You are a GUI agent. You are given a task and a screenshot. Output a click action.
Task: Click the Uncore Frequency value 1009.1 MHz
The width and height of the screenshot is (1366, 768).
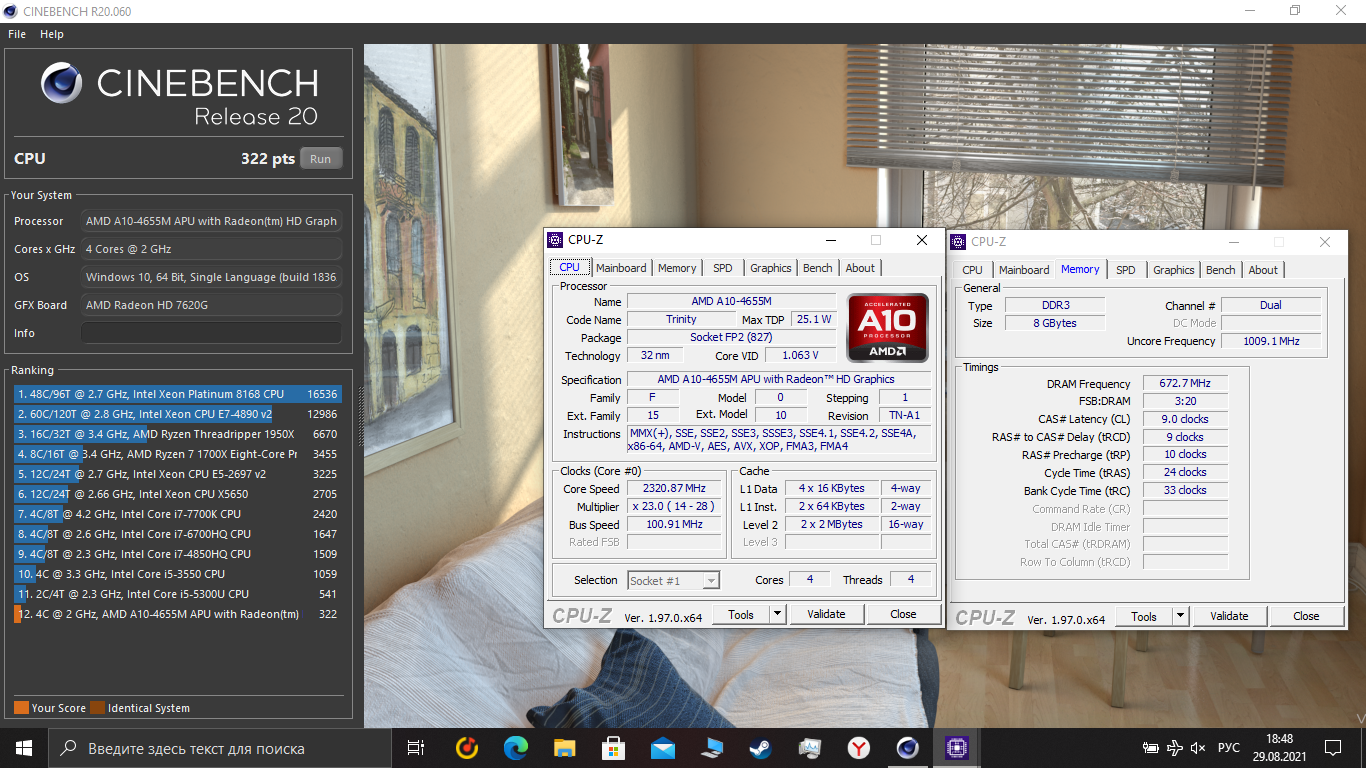point(1271,341)
